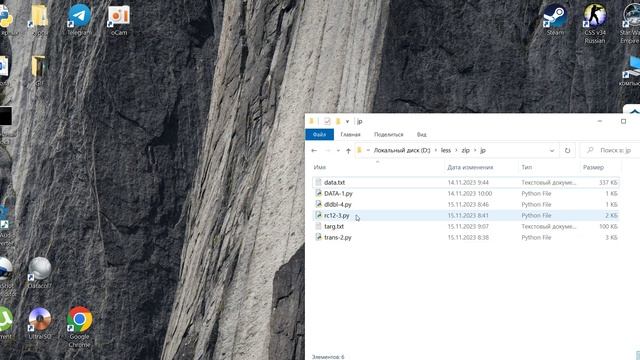The height and width of the screenshot is (360, 640).
Task: Expand the address bar history dropdown
Action: (552, 151)
